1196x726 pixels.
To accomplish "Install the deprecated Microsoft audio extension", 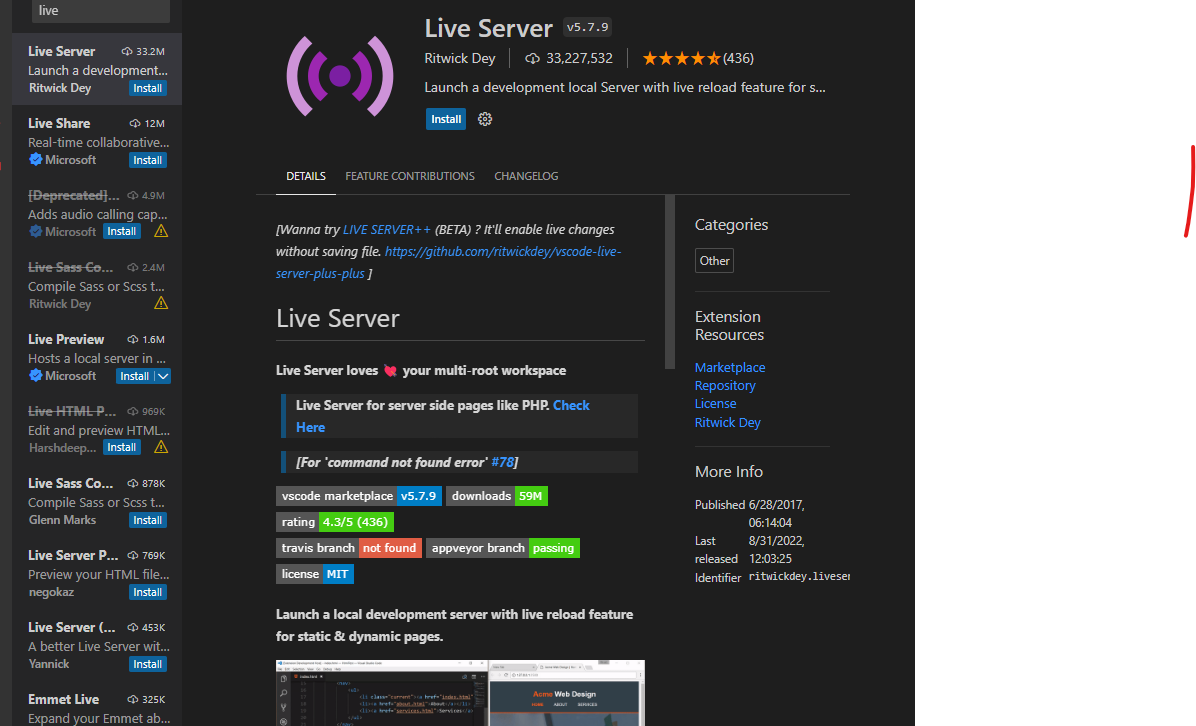I will pyautogui.click(x=121, y=231).
